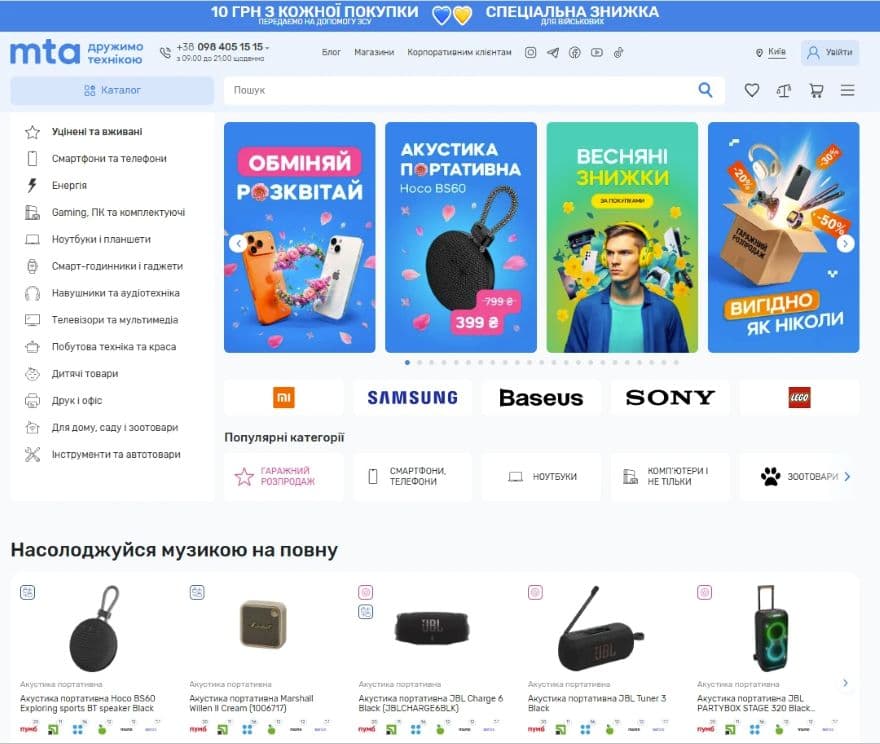Click compare badge on Hoco BS60 card

click(x=28, y=592)
